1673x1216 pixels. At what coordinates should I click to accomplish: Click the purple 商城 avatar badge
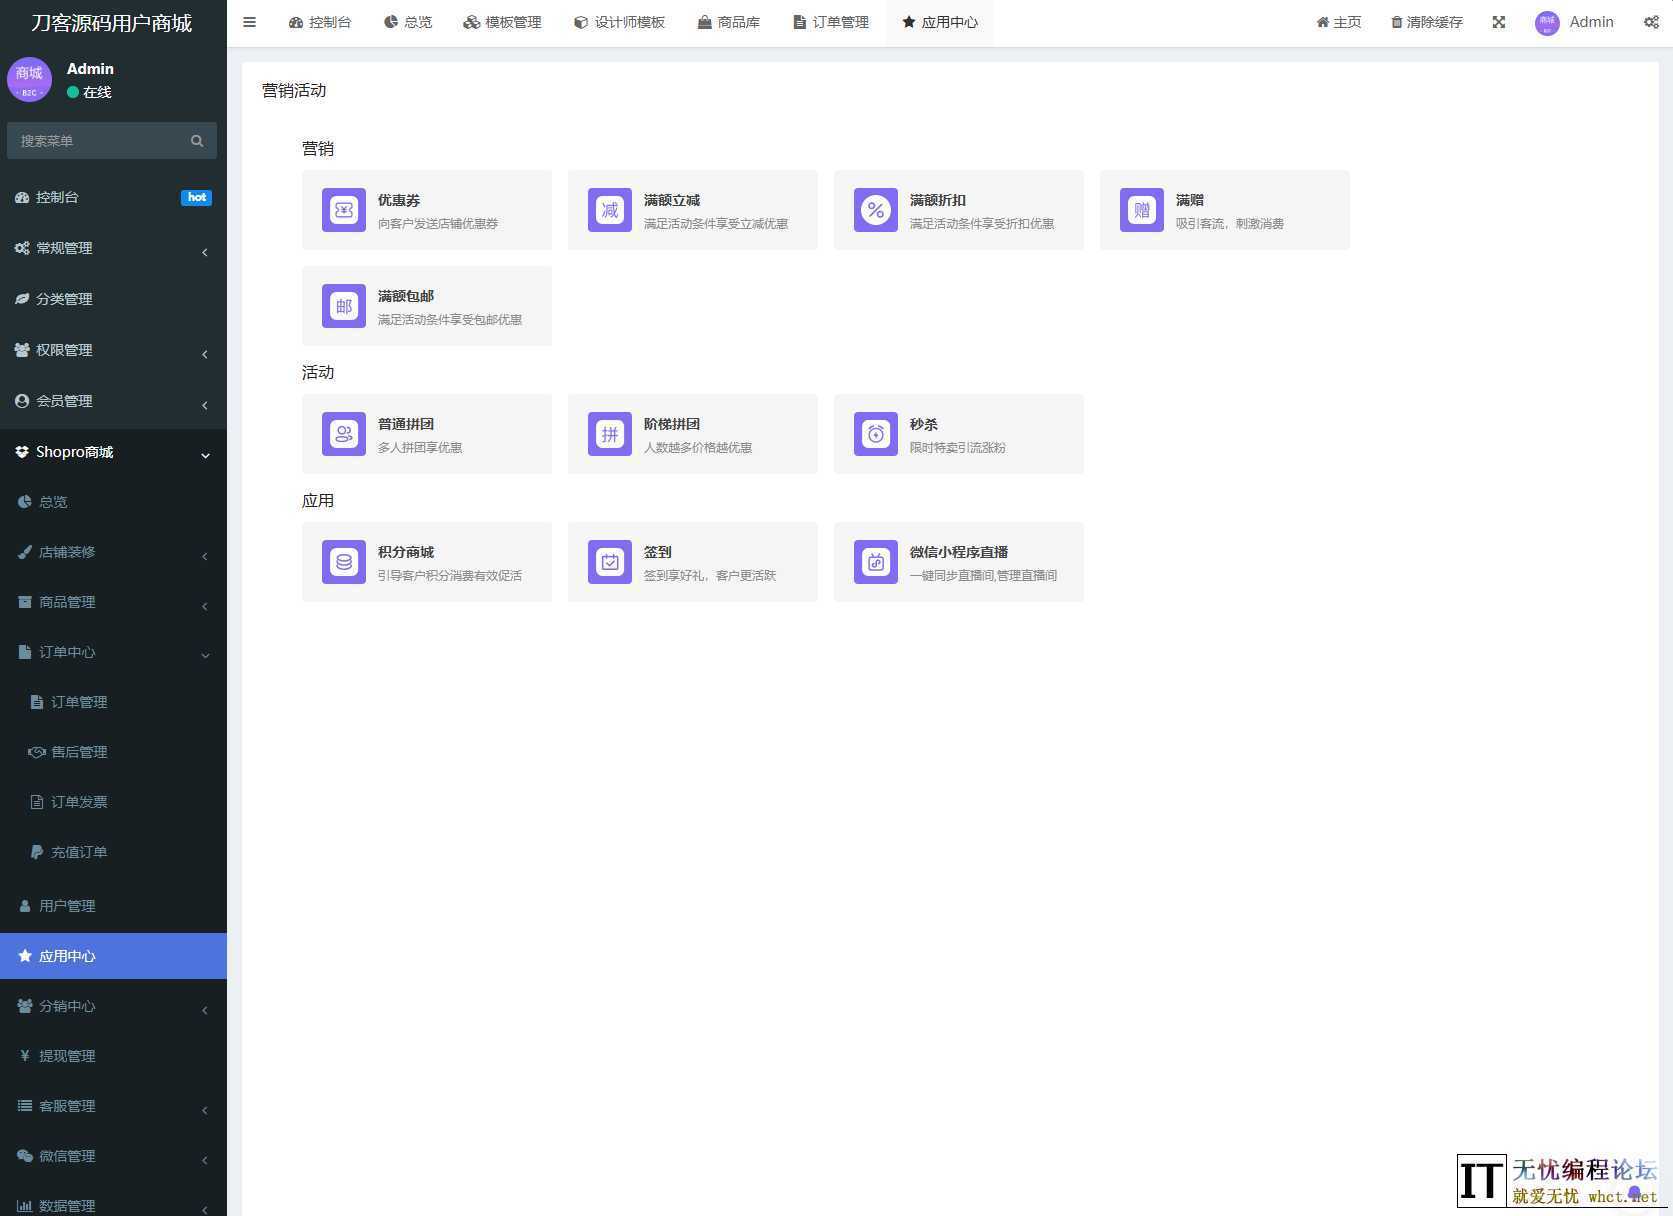(x=29, y=79)
